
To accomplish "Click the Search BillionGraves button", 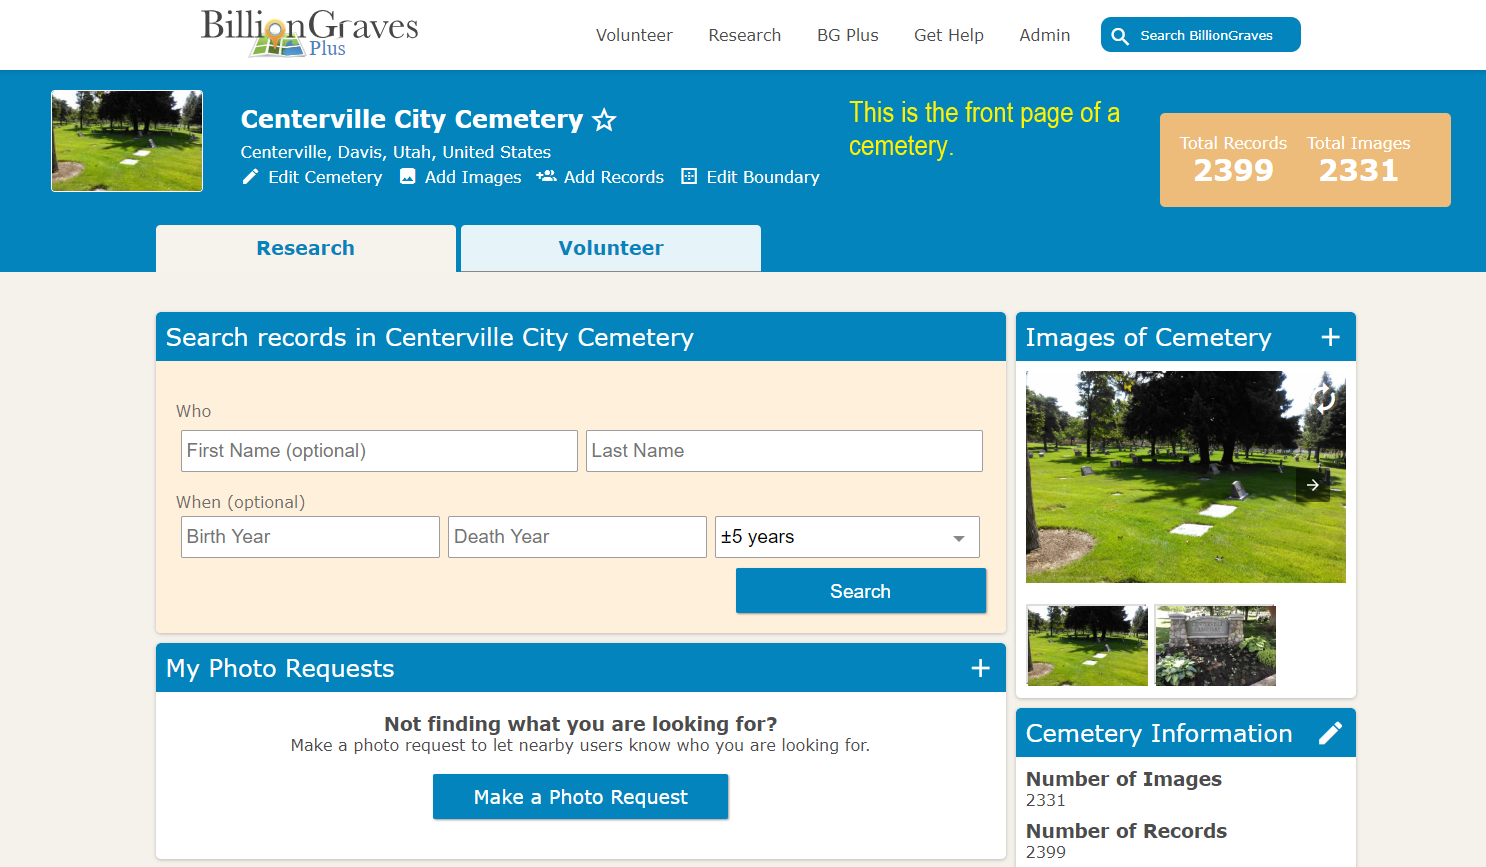I will point(1201,35).
